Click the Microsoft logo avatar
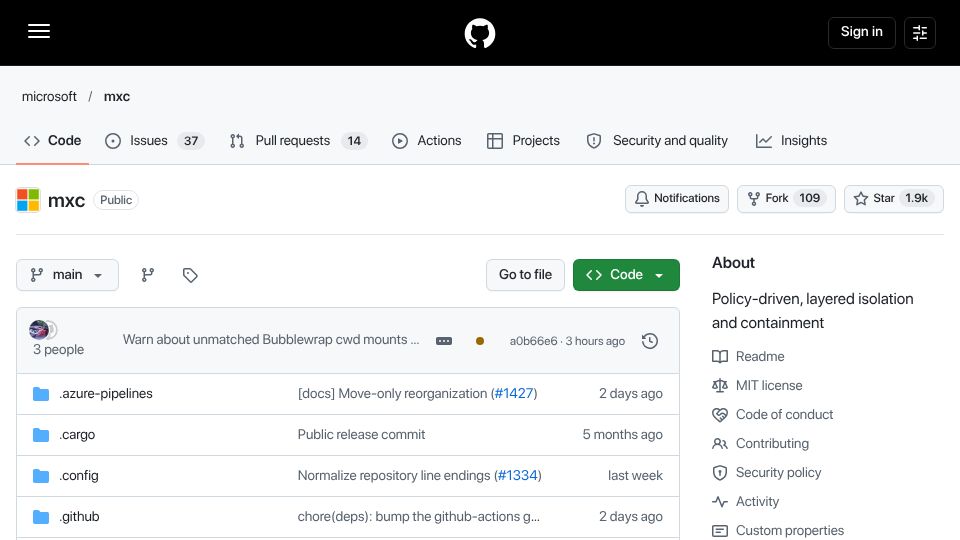The width and height of the screenshot is (960, 540). tap(28, 200)
